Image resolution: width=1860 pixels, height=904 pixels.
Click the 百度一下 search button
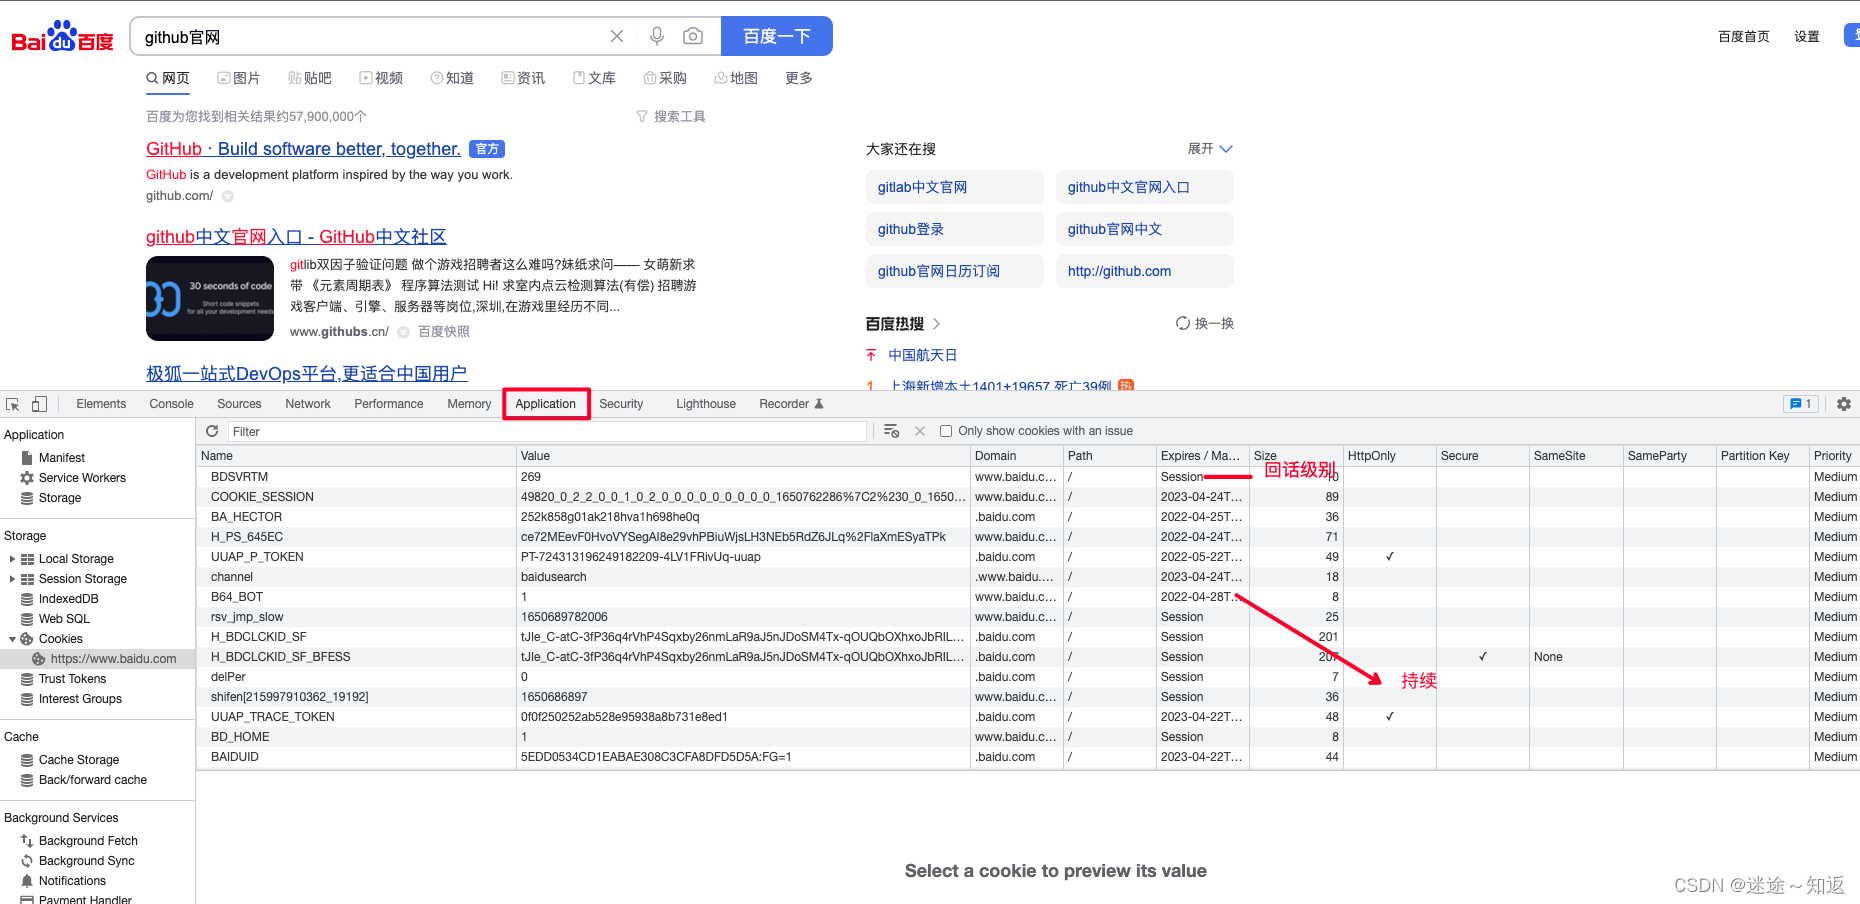tap(777, 35)
